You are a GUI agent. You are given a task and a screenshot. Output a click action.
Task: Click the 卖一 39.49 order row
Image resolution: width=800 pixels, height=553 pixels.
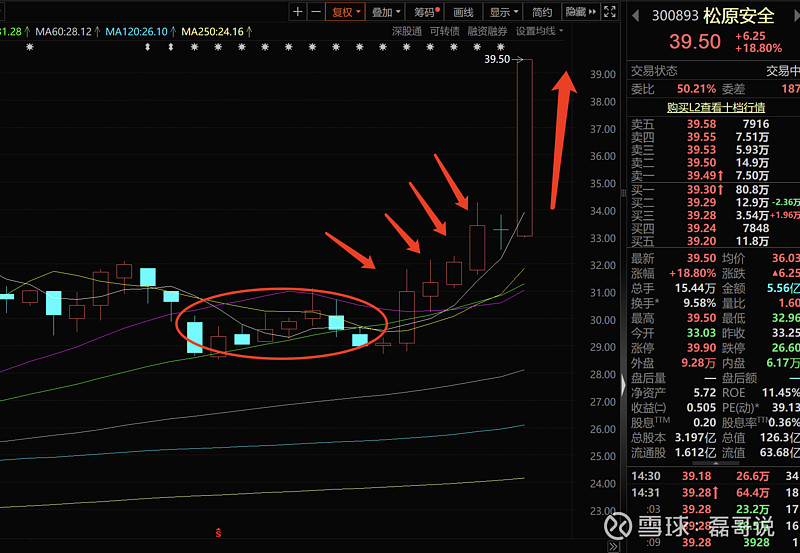tap(714, 175)
